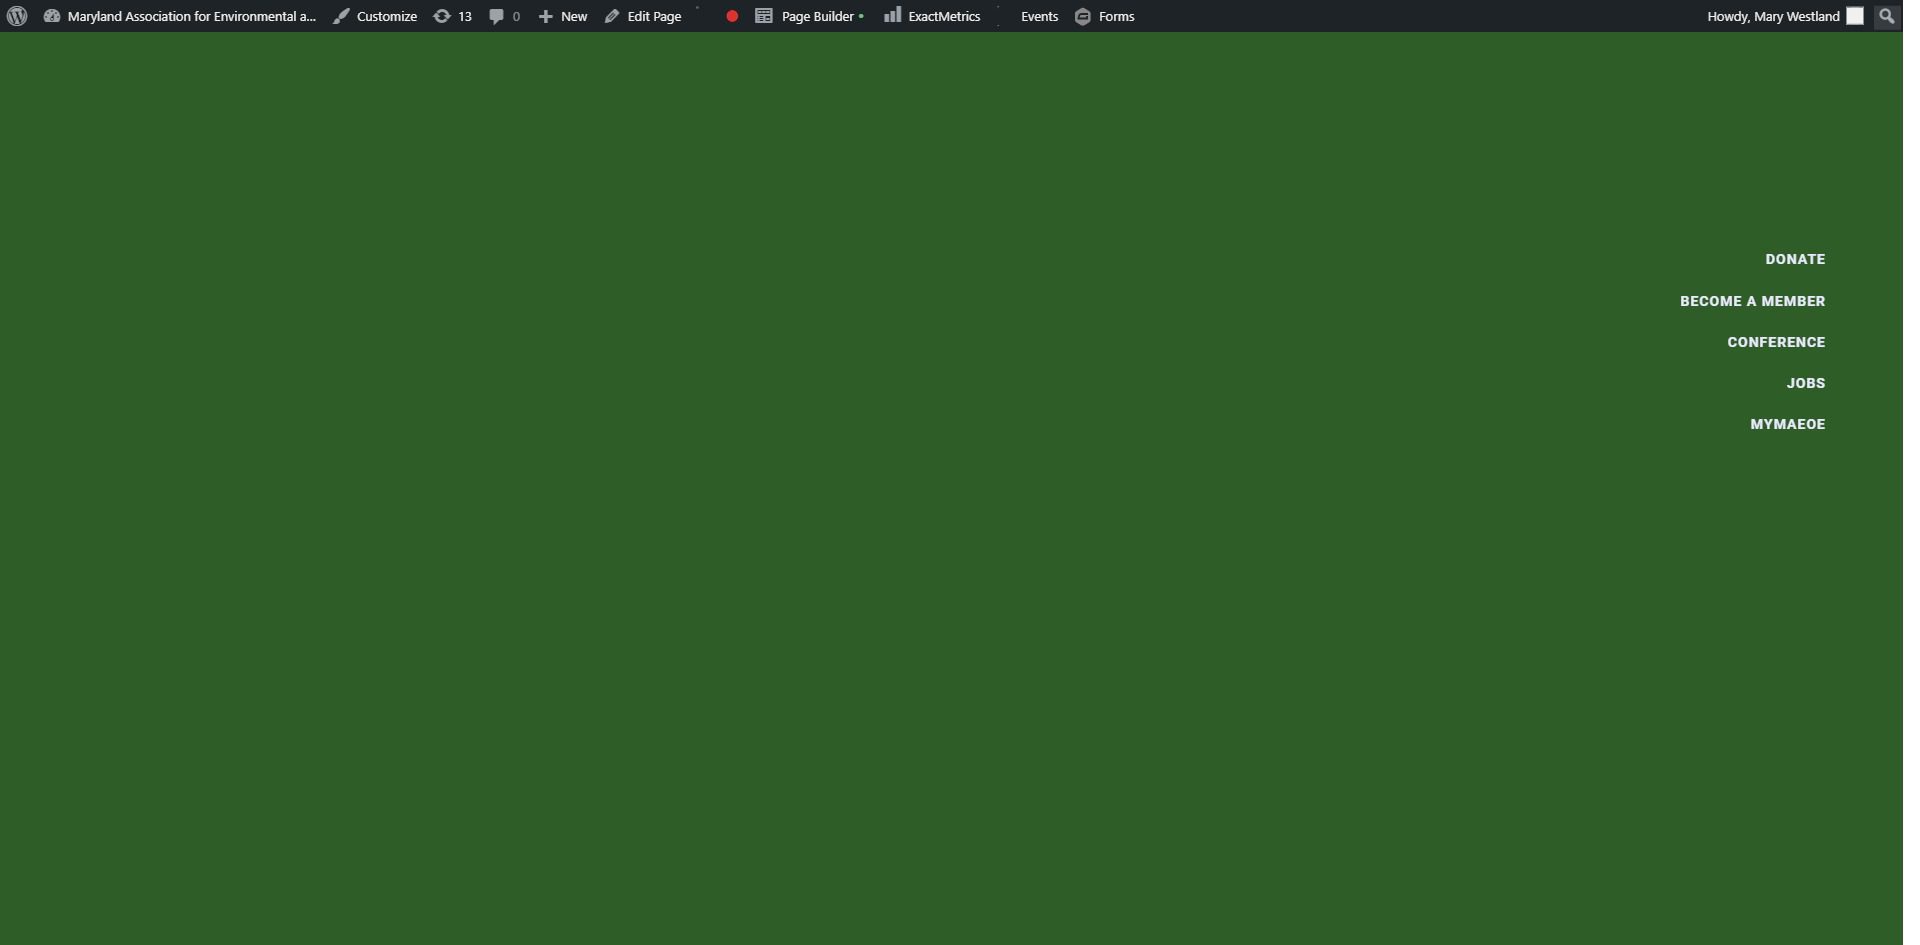The width and height of the screenshot is (1920, 945).
Task: Select Edit Page in the admin bar
Action: pyautogui.click(x=653, y=16)
